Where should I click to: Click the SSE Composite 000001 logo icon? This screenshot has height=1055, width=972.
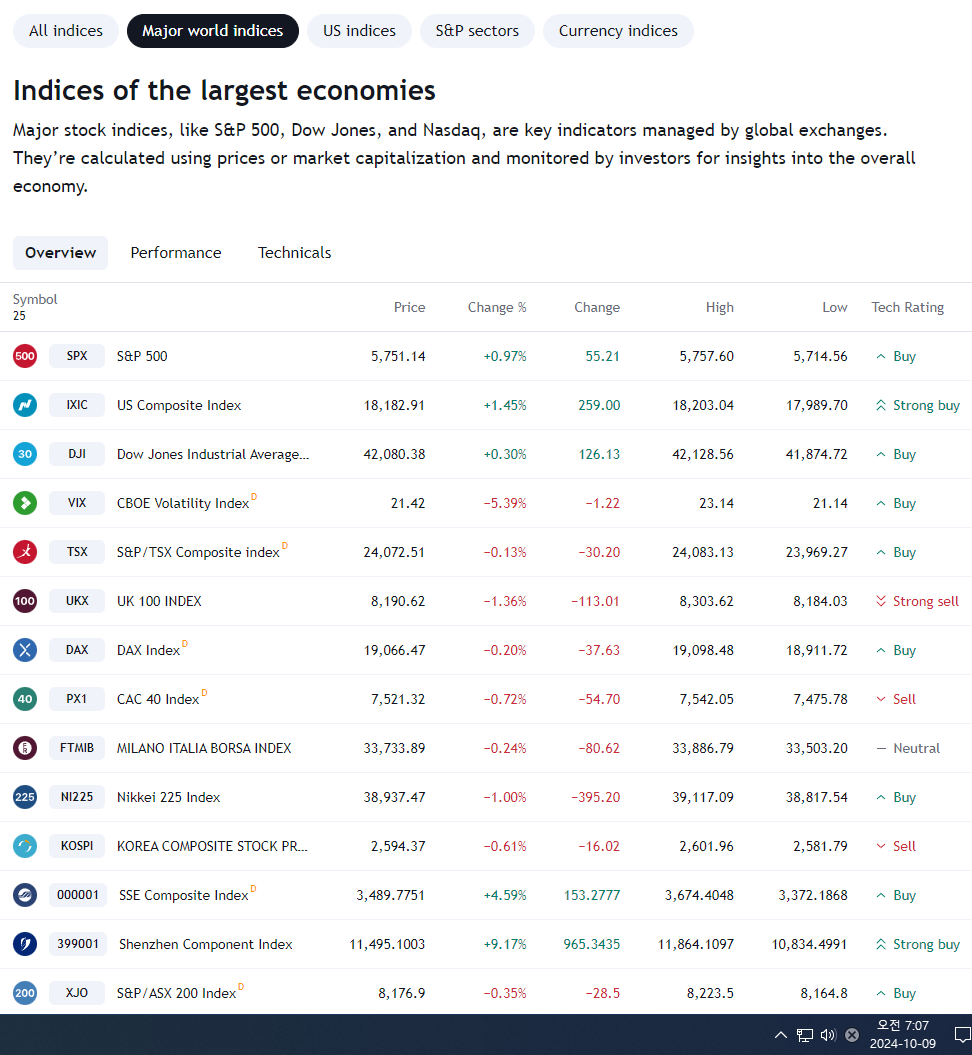[x=25, y=895]
